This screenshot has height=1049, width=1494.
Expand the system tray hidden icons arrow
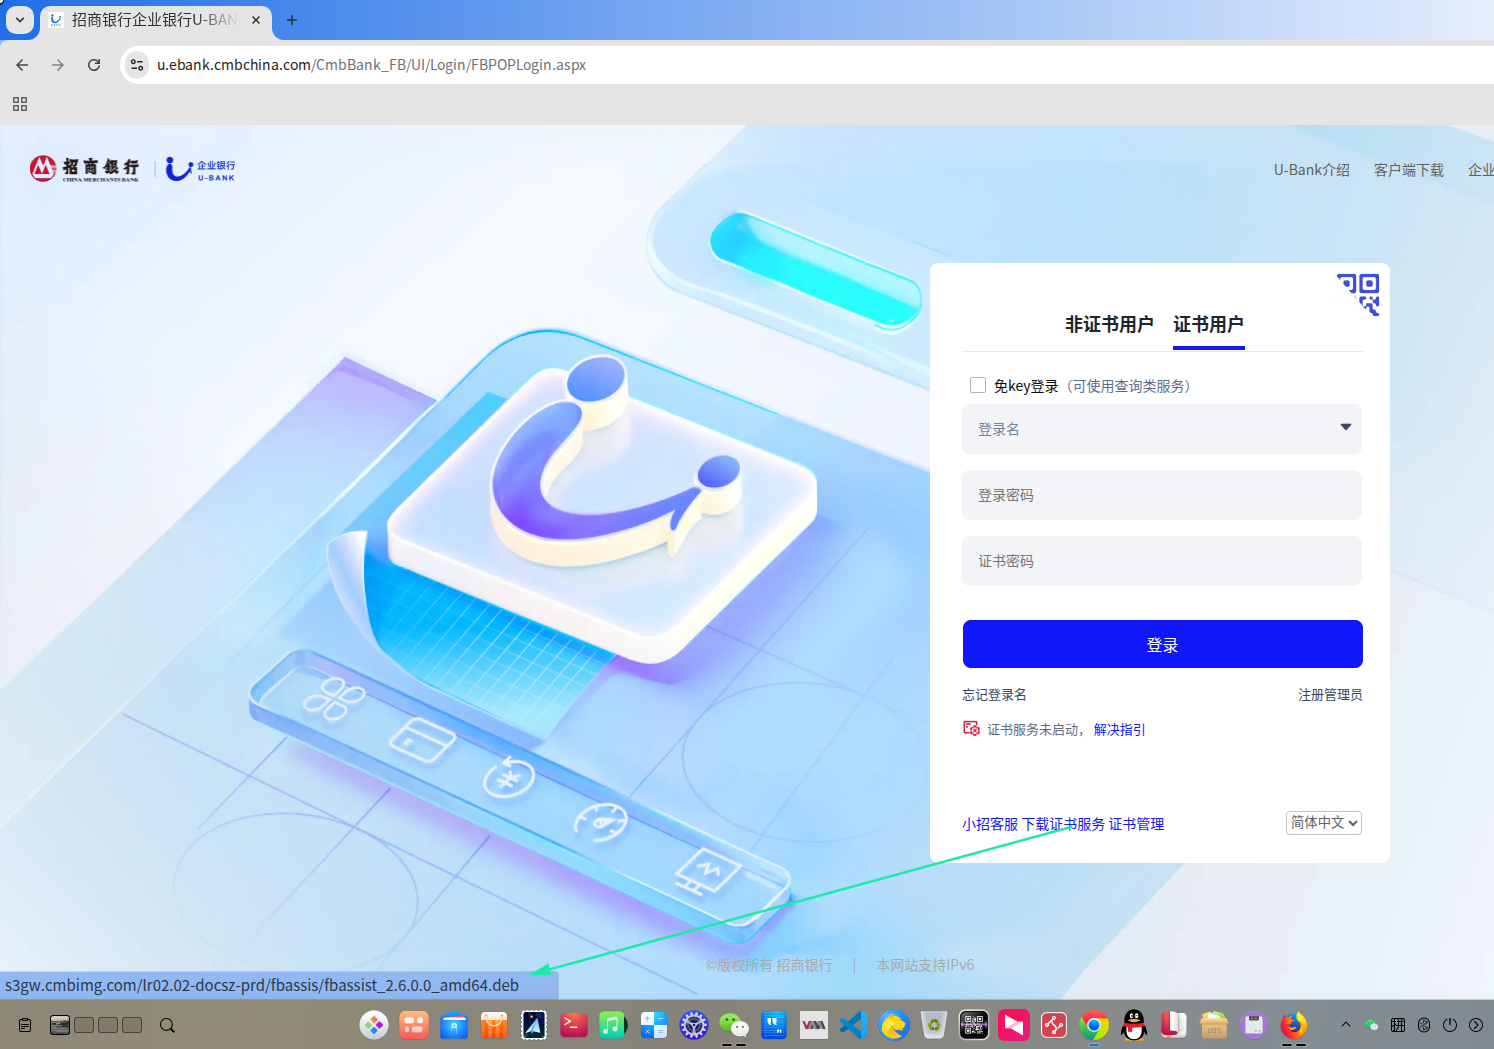pos(1346,1025)
